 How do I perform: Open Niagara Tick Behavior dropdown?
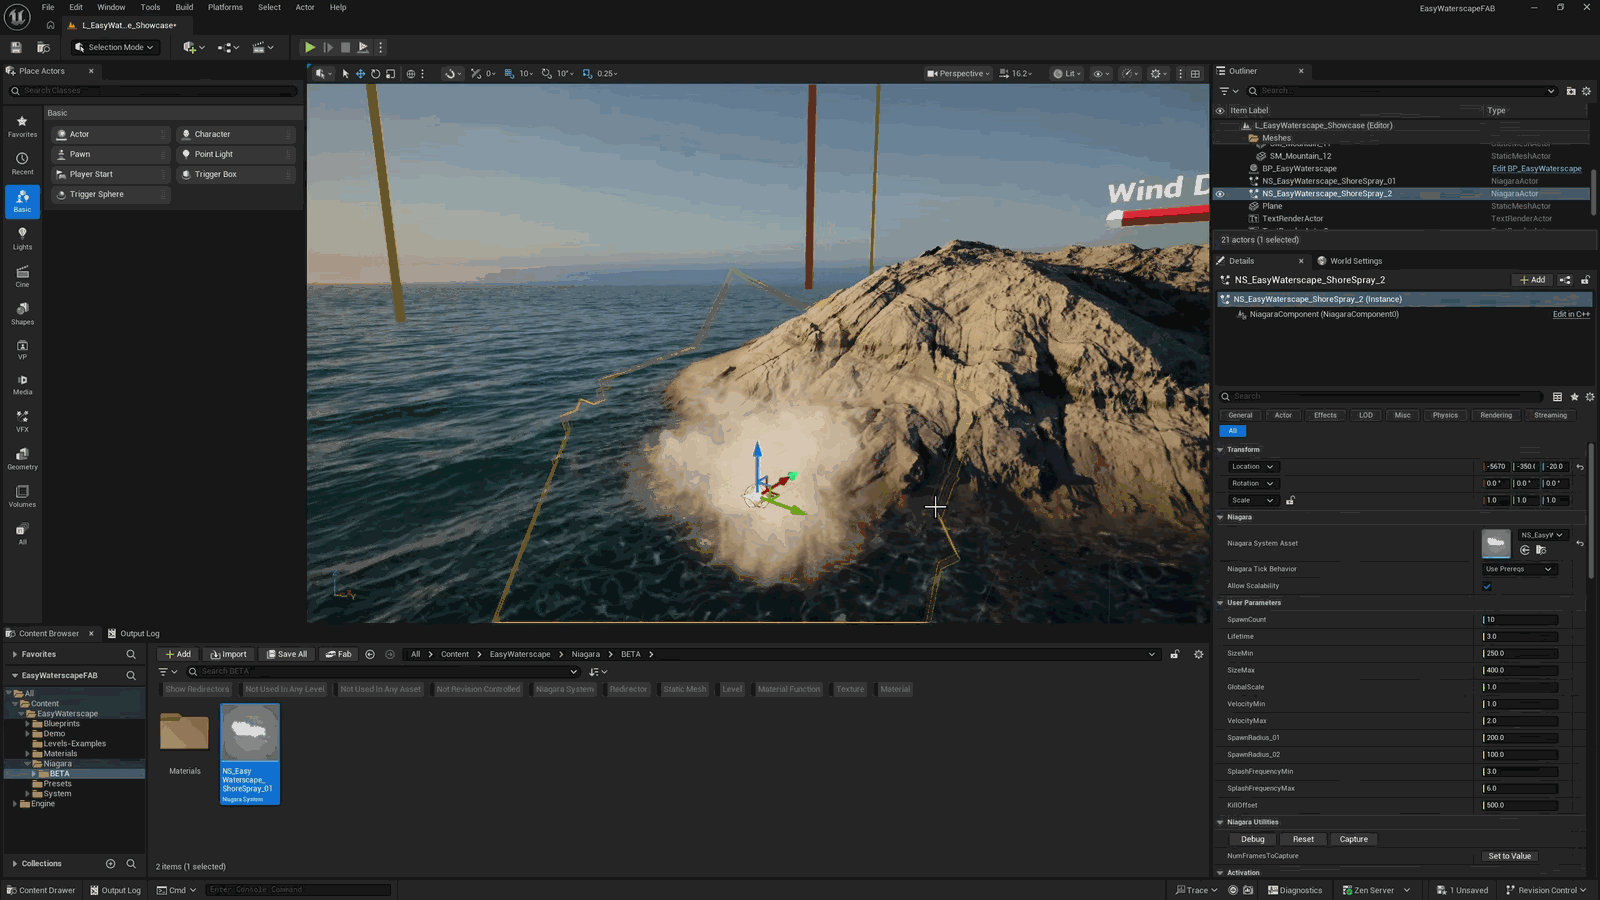click(1518, 569)
